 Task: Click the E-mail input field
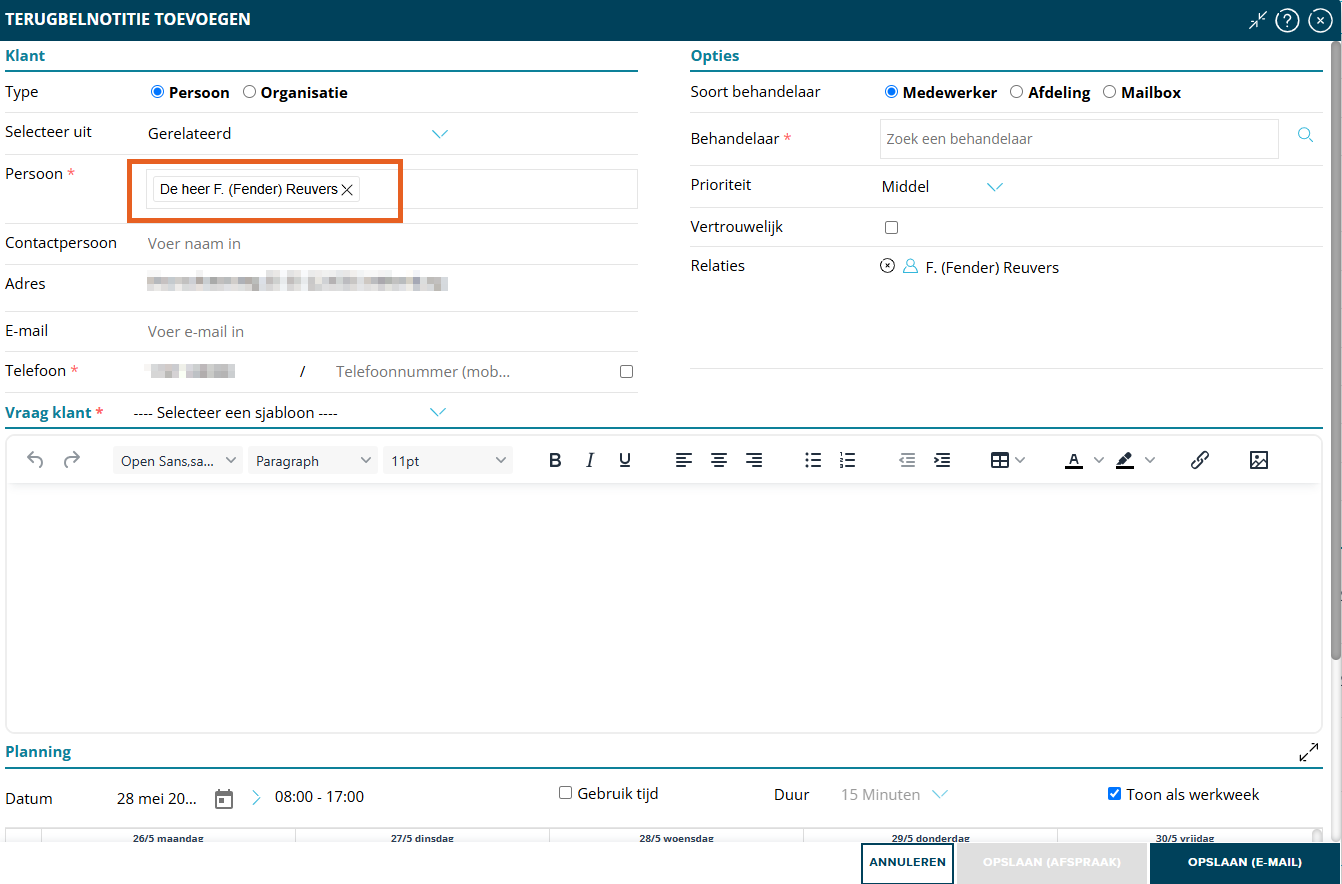[x=390, y=331]
